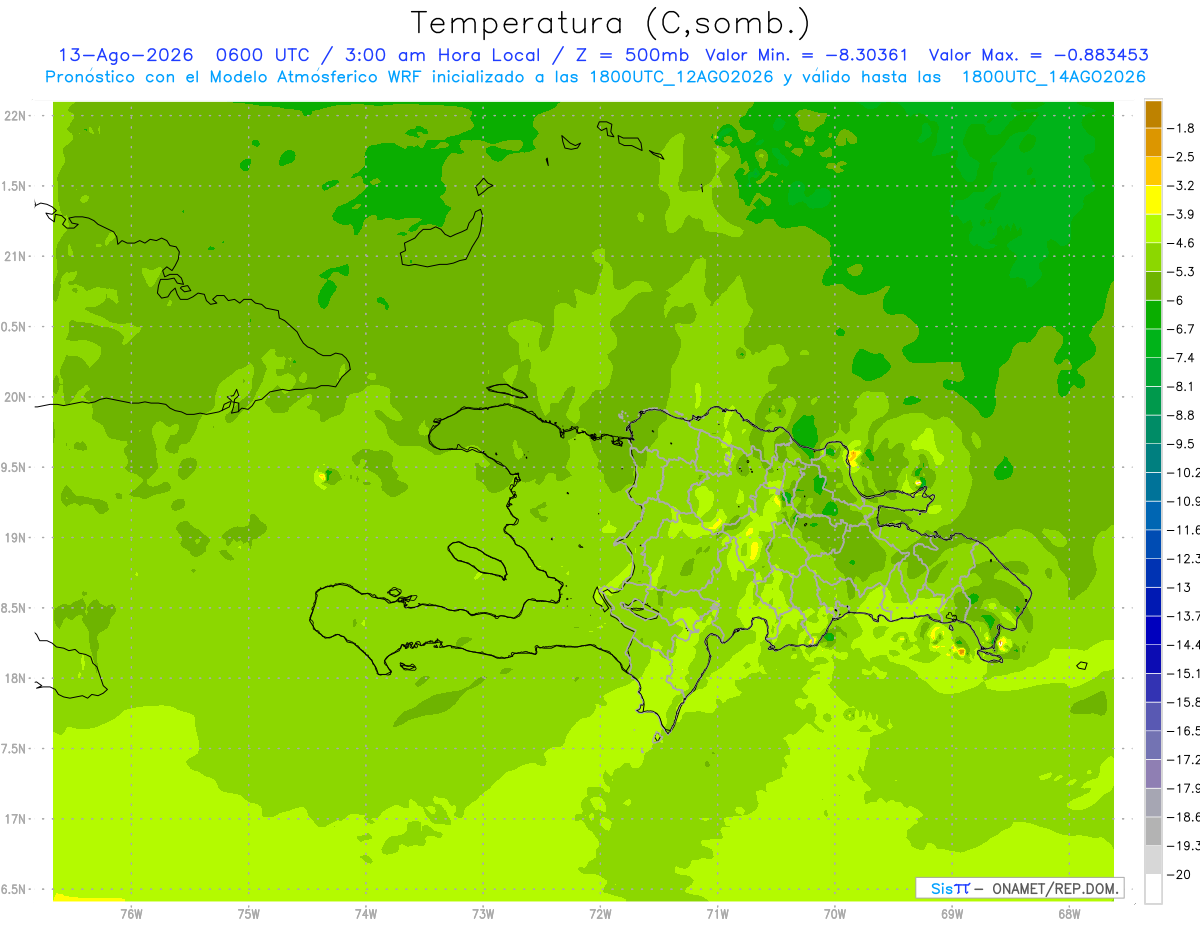Click the "SisTT - ONAMET/REP.DOM." label
The image size is (1200, 927).
pyautogui.click(x=1019, y=888)
